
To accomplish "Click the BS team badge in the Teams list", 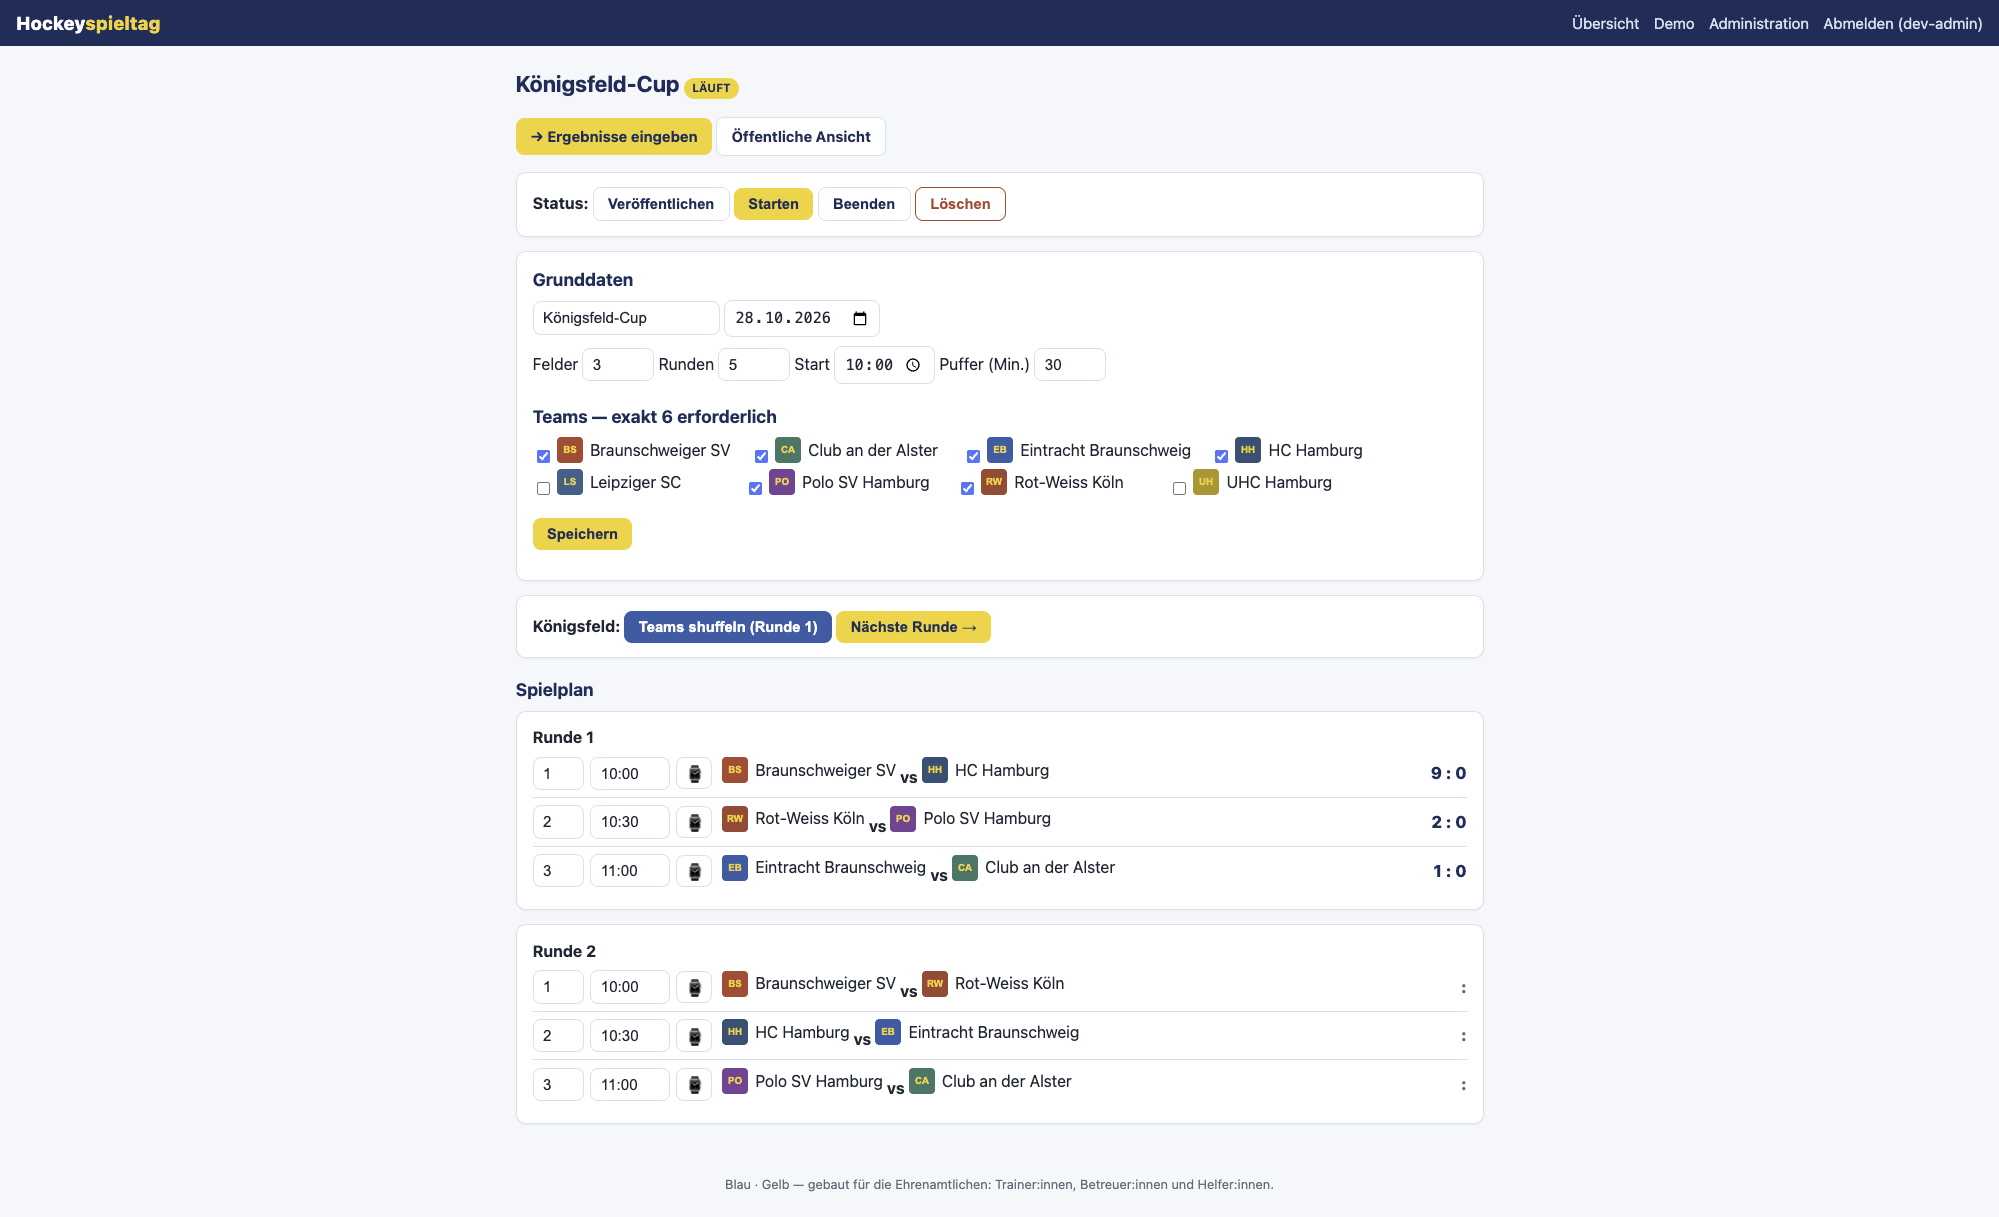I will click(x=570, y=450).
